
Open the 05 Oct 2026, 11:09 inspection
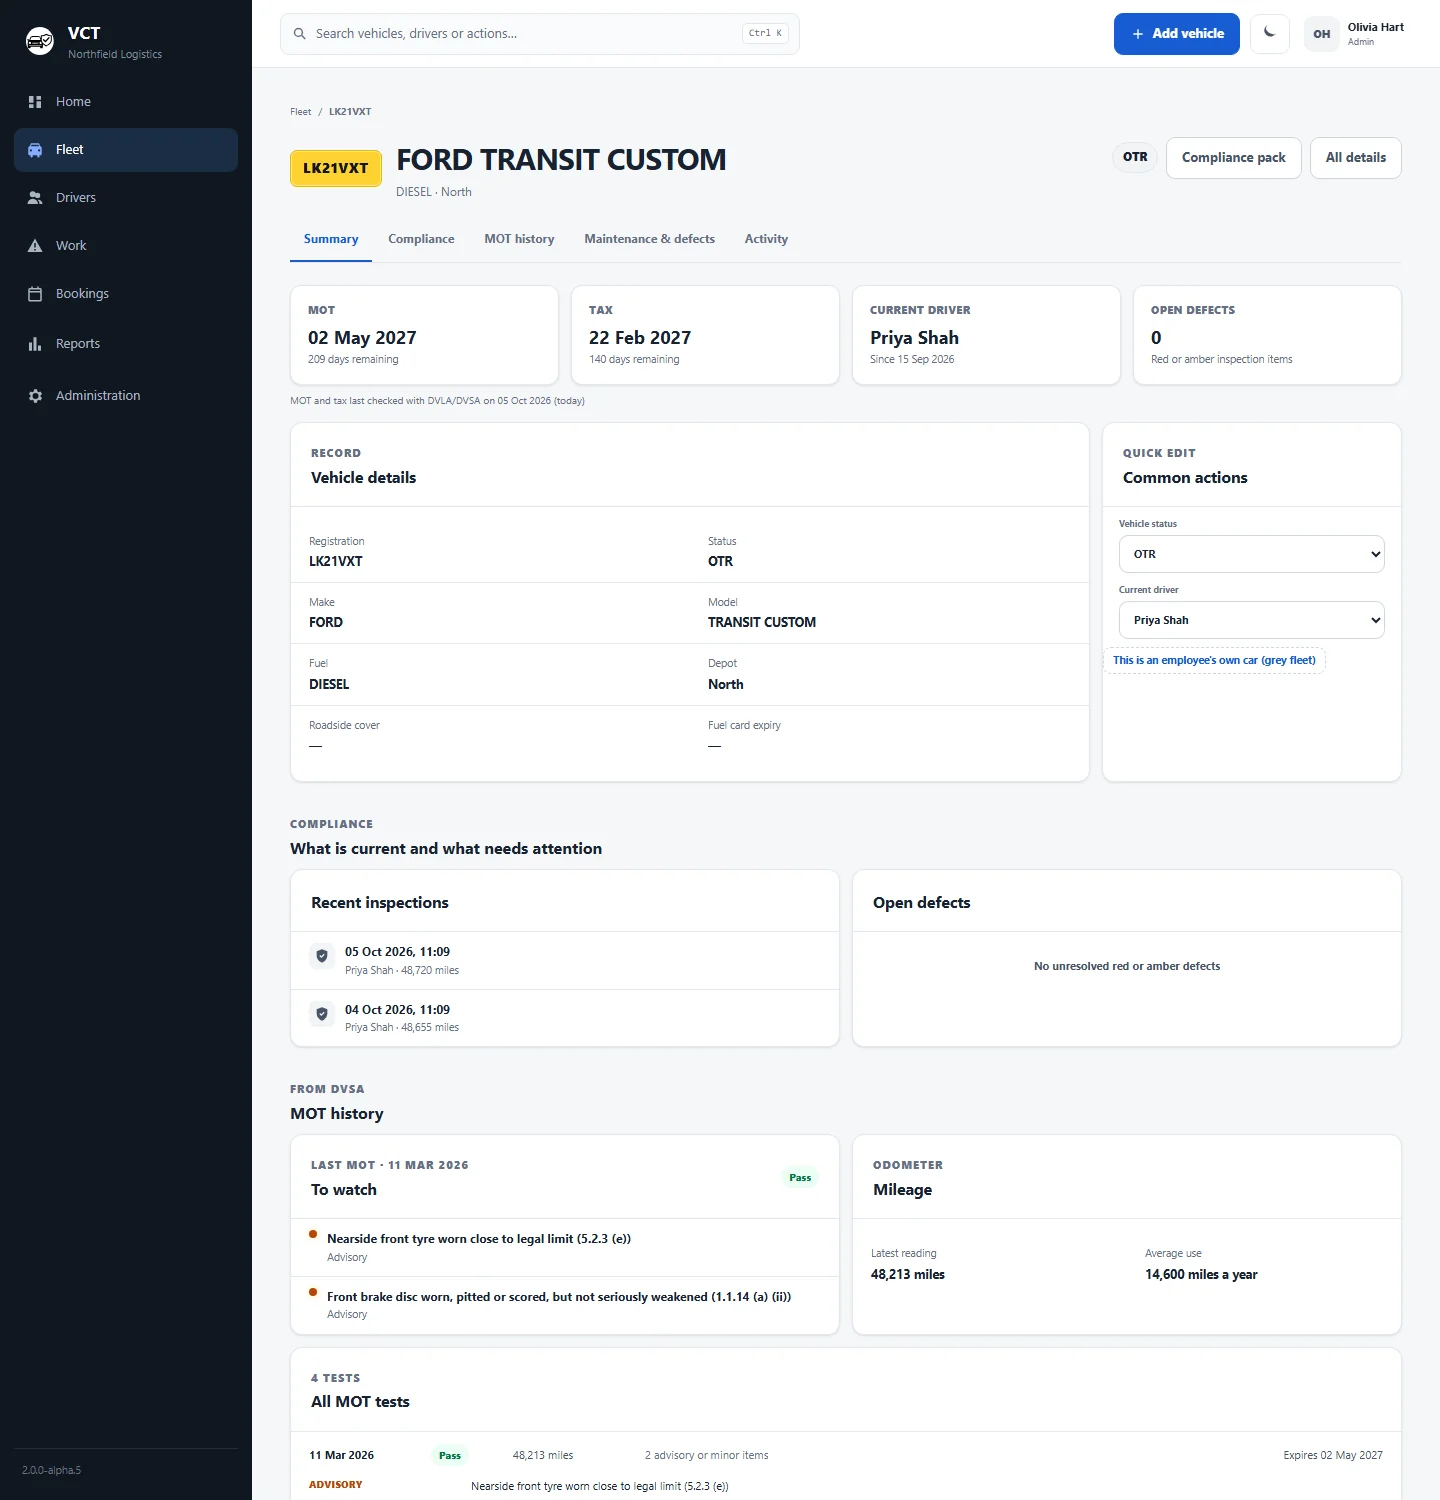(565, 961)
